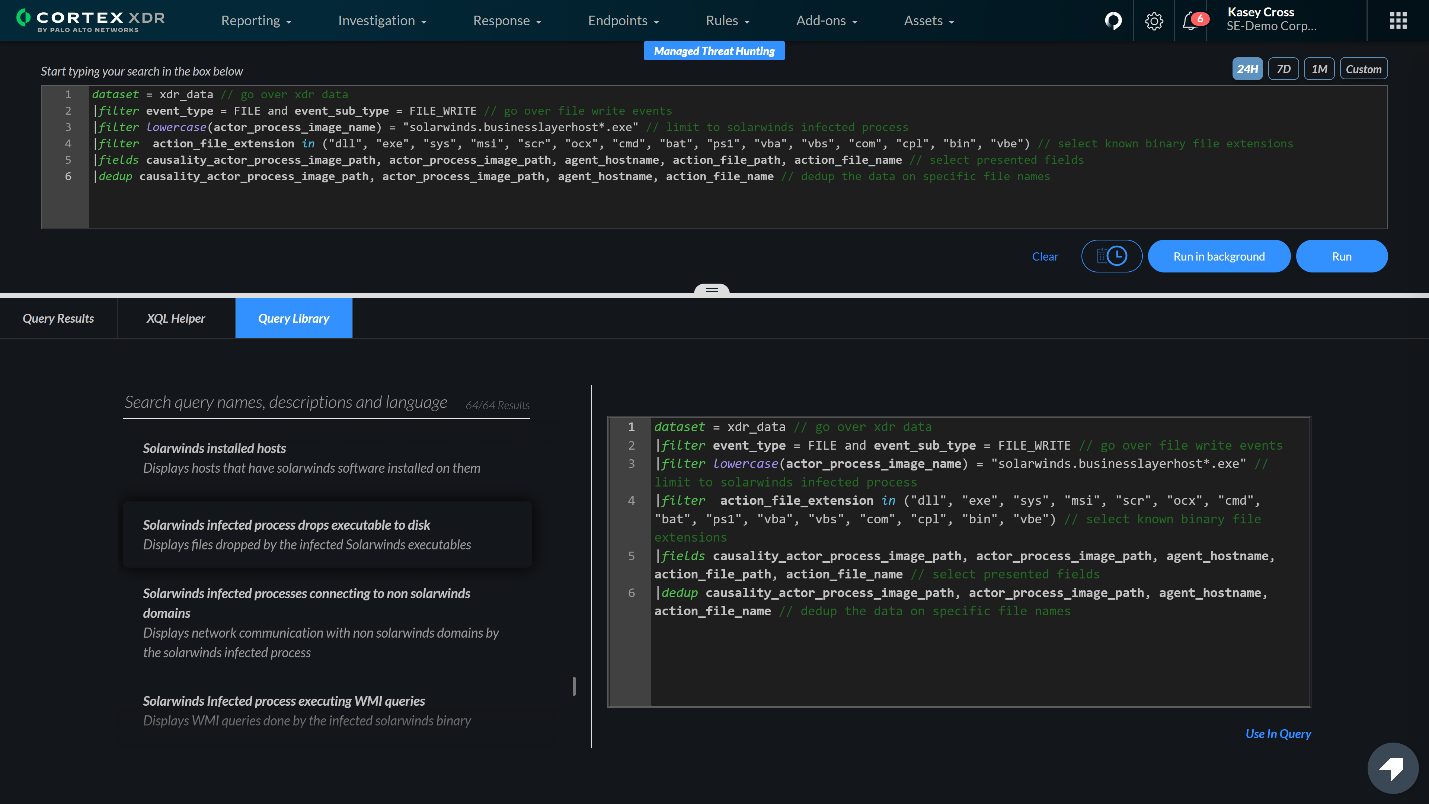
Task: Open the scheduled query clock icon button
Action: [x=1112, y=256]
